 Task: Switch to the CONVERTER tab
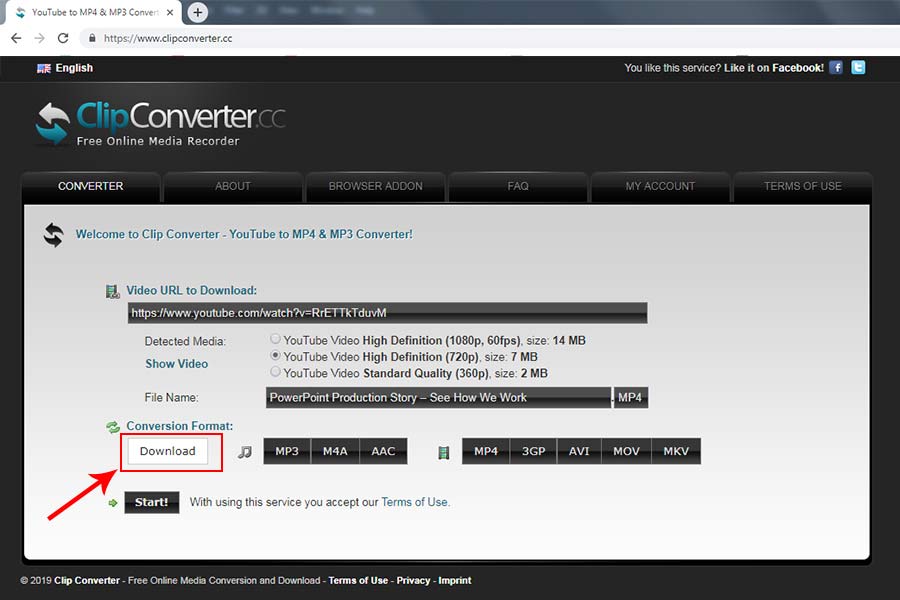point(91,186)
